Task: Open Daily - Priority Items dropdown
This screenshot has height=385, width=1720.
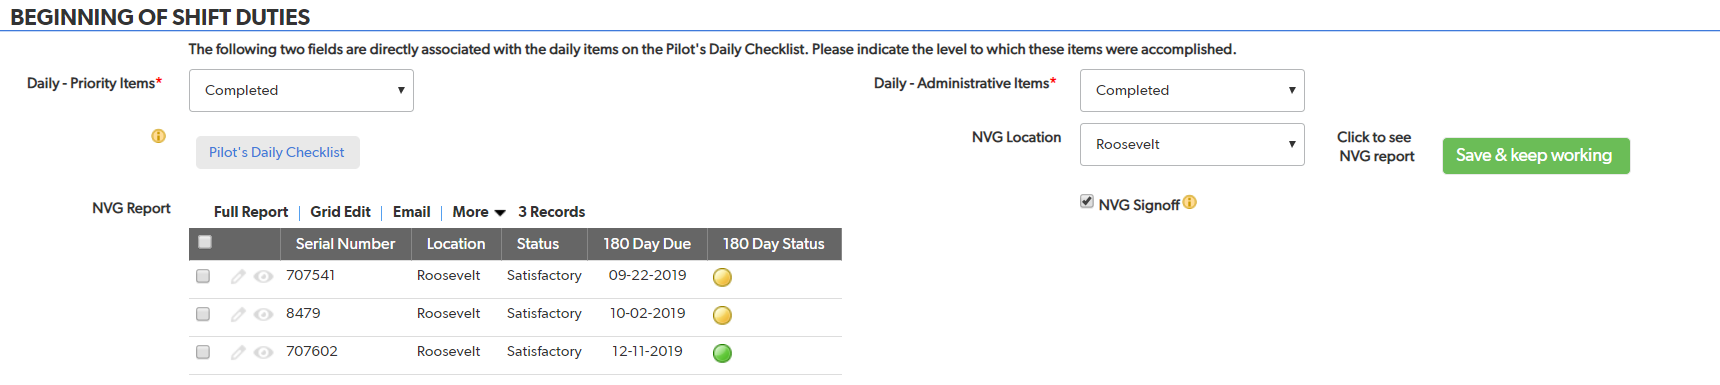Action: [301, 90]
